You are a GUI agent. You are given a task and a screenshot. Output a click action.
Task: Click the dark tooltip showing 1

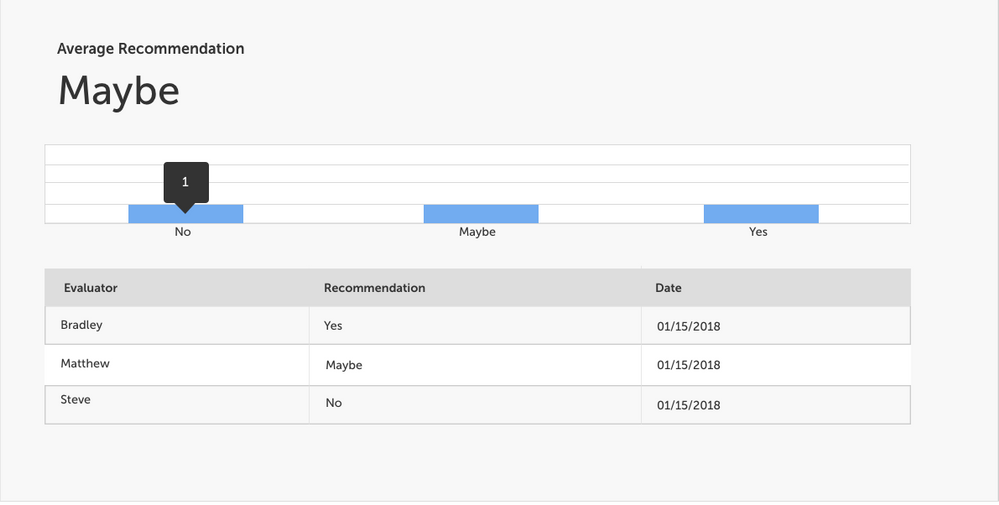[x=186, y=182]
